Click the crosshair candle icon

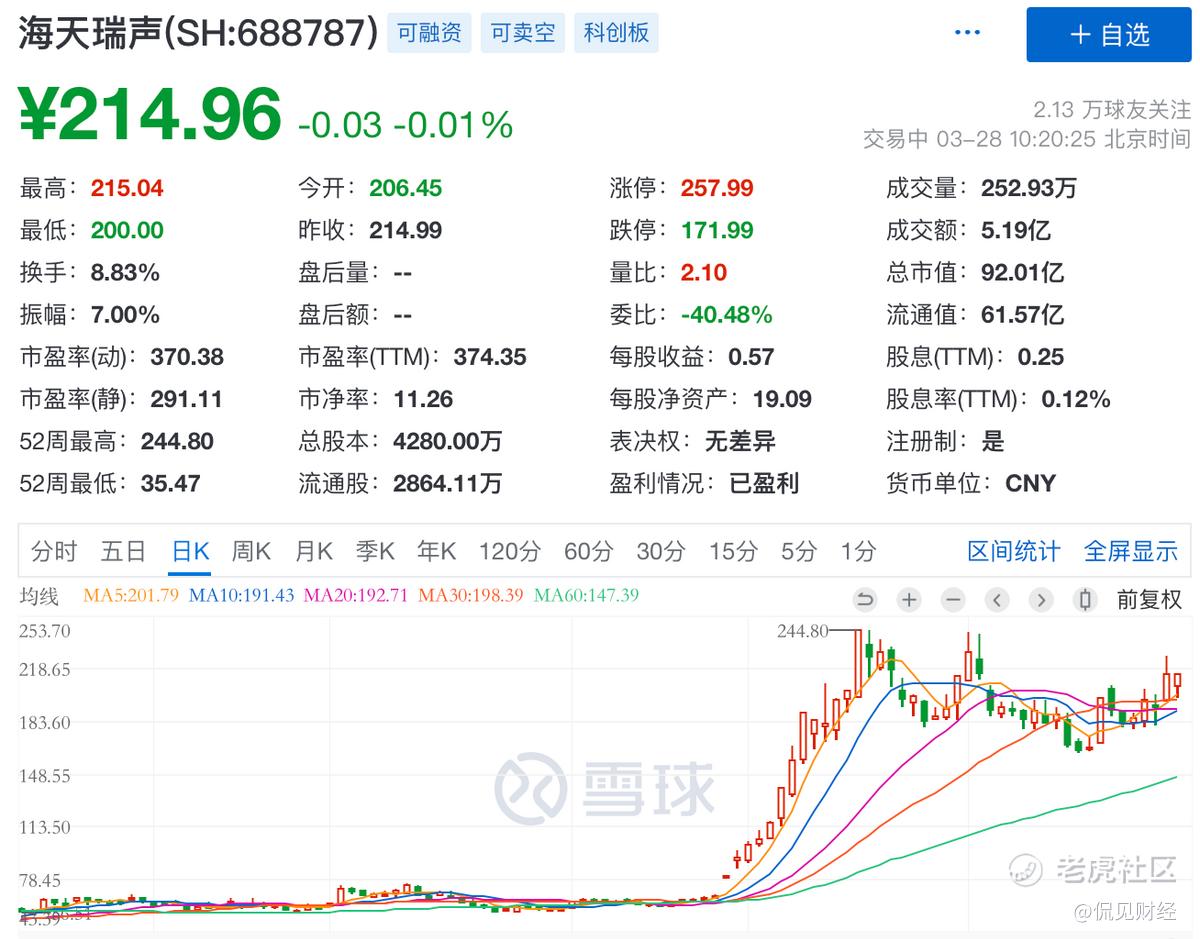(1085, 600)
